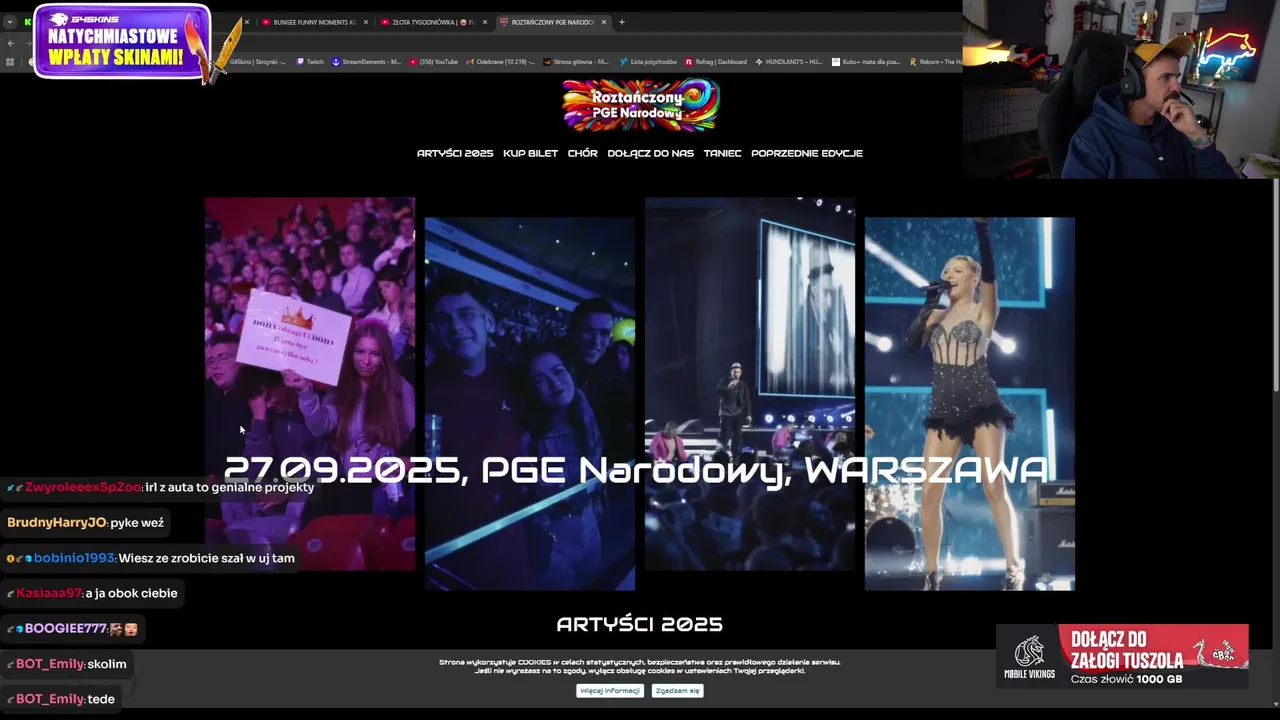Click the 27.09.2025 PGE Narodowy WARSZAWA headline
The height and width of the screenshot is (720, 1280).
(x=636, y=470)
